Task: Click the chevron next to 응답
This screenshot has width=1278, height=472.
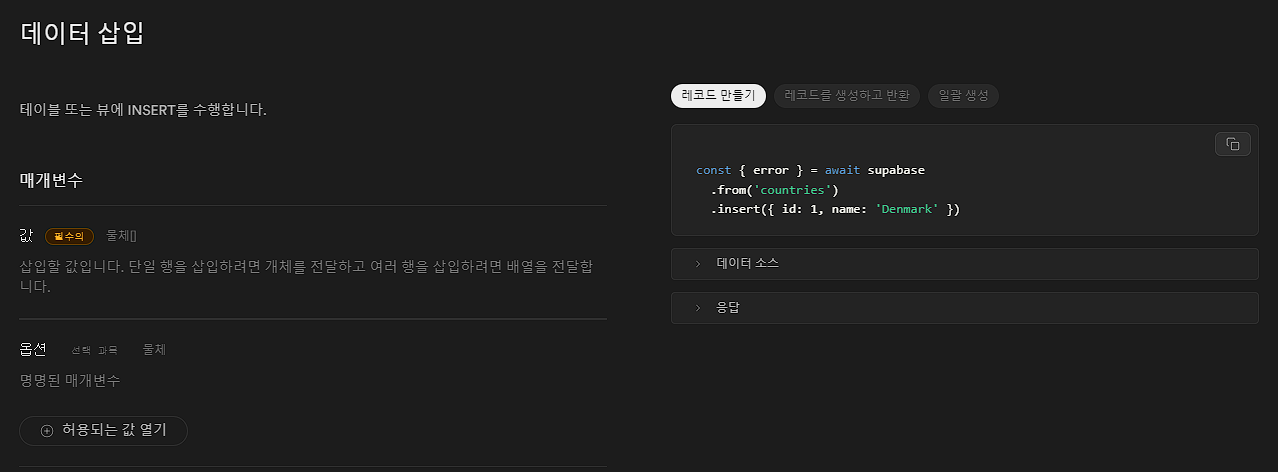Action: pyautogui.click(x=697, y=308)
